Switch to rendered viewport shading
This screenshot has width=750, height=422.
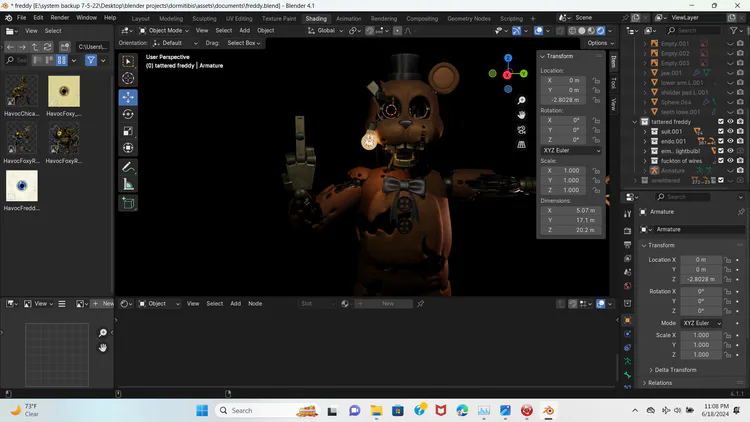click(x=601, y=31)
